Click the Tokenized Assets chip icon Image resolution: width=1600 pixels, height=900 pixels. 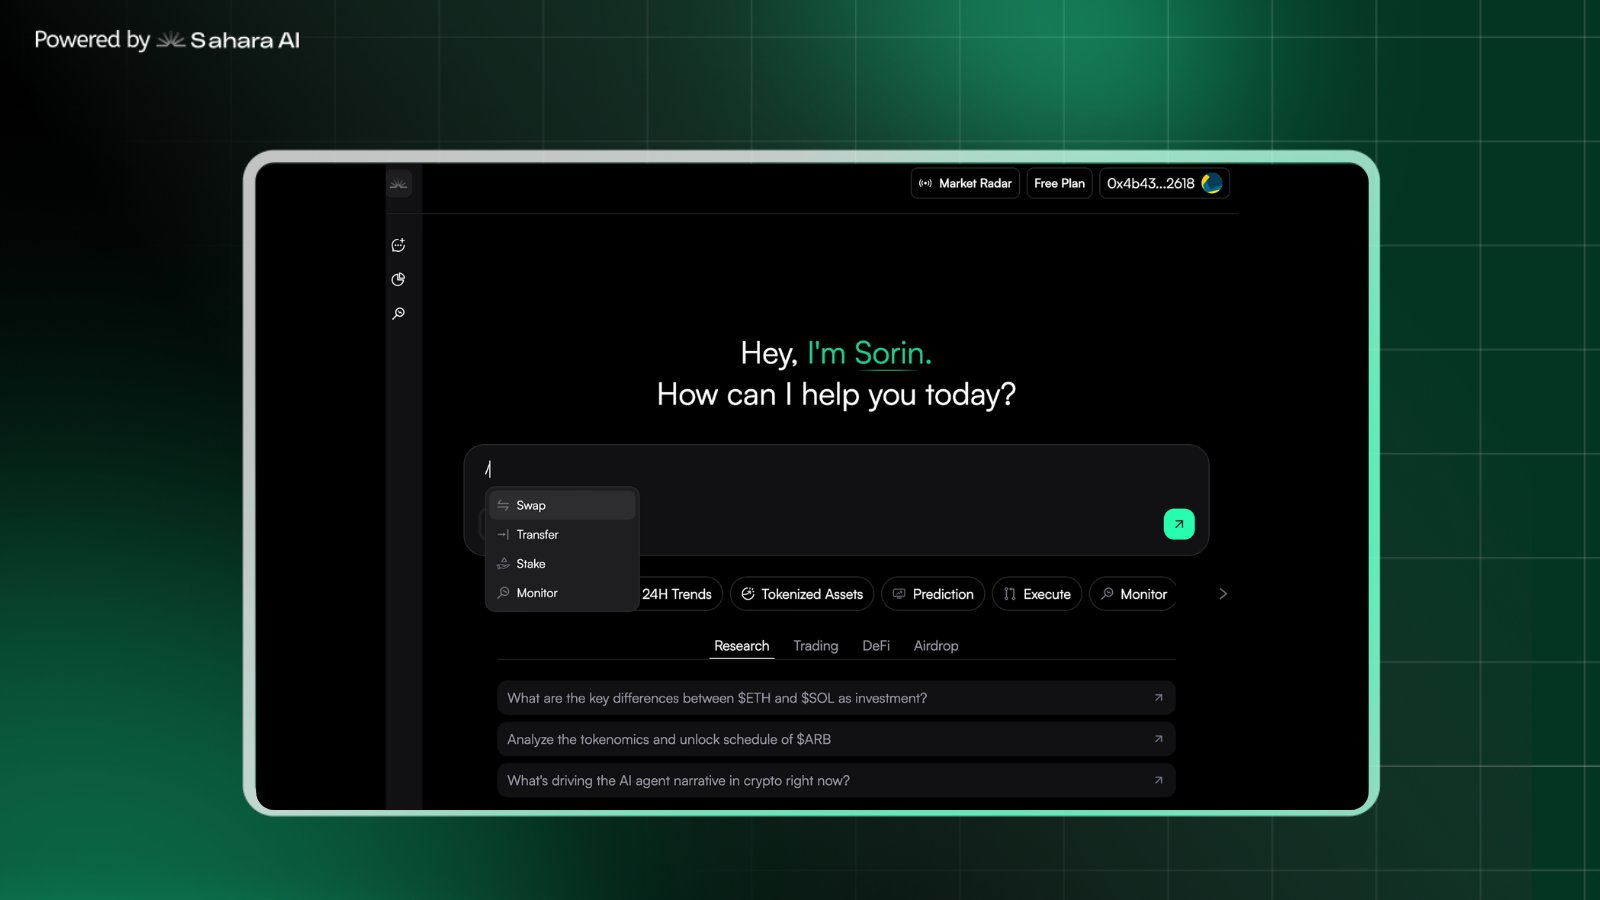[748, 594]
